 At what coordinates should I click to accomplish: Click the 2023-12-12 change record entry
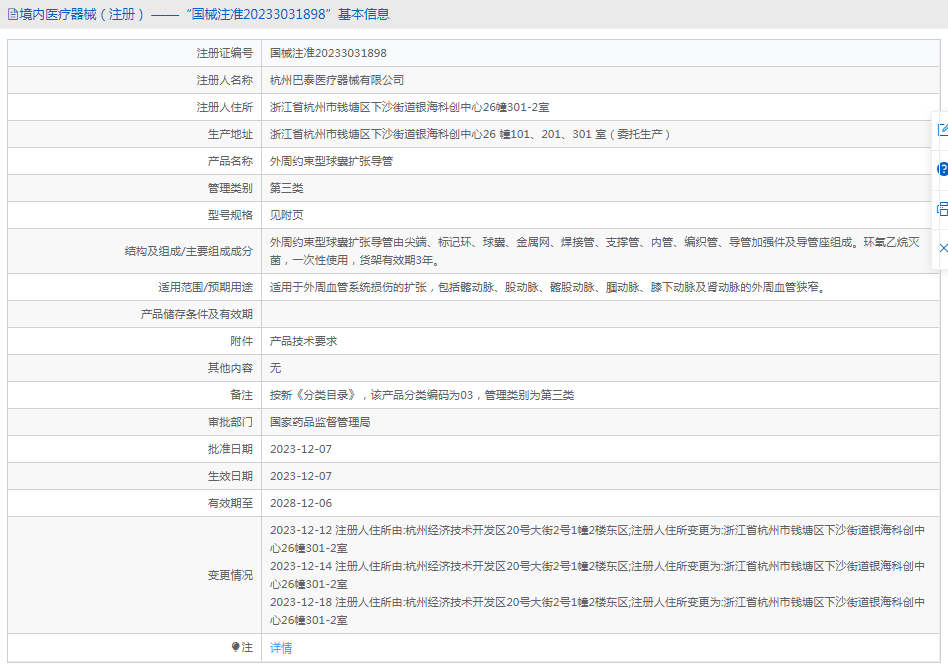597,539
